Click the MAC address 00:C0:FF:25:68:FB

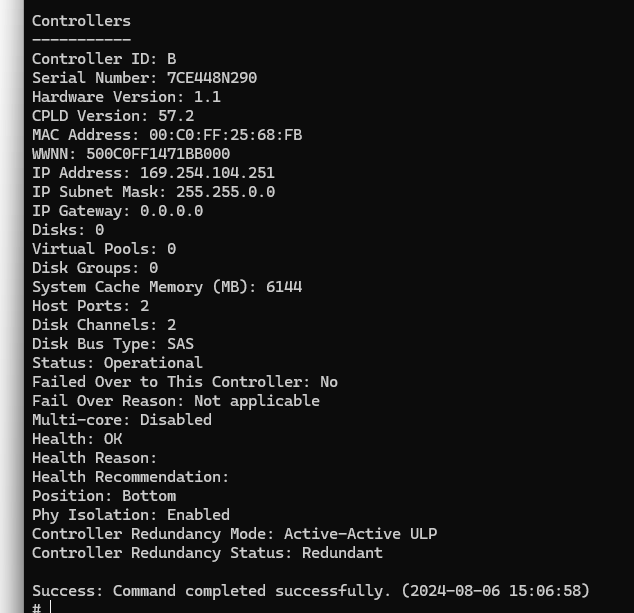(226, 135)
